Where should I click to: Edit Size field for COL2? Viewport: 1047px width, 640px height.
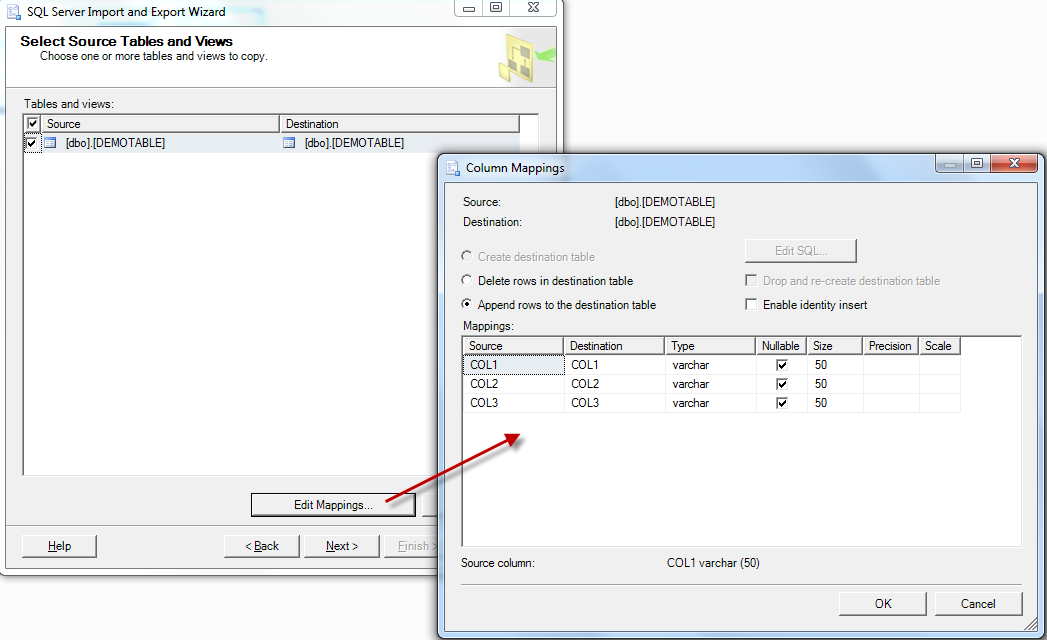tap(835, 384)
